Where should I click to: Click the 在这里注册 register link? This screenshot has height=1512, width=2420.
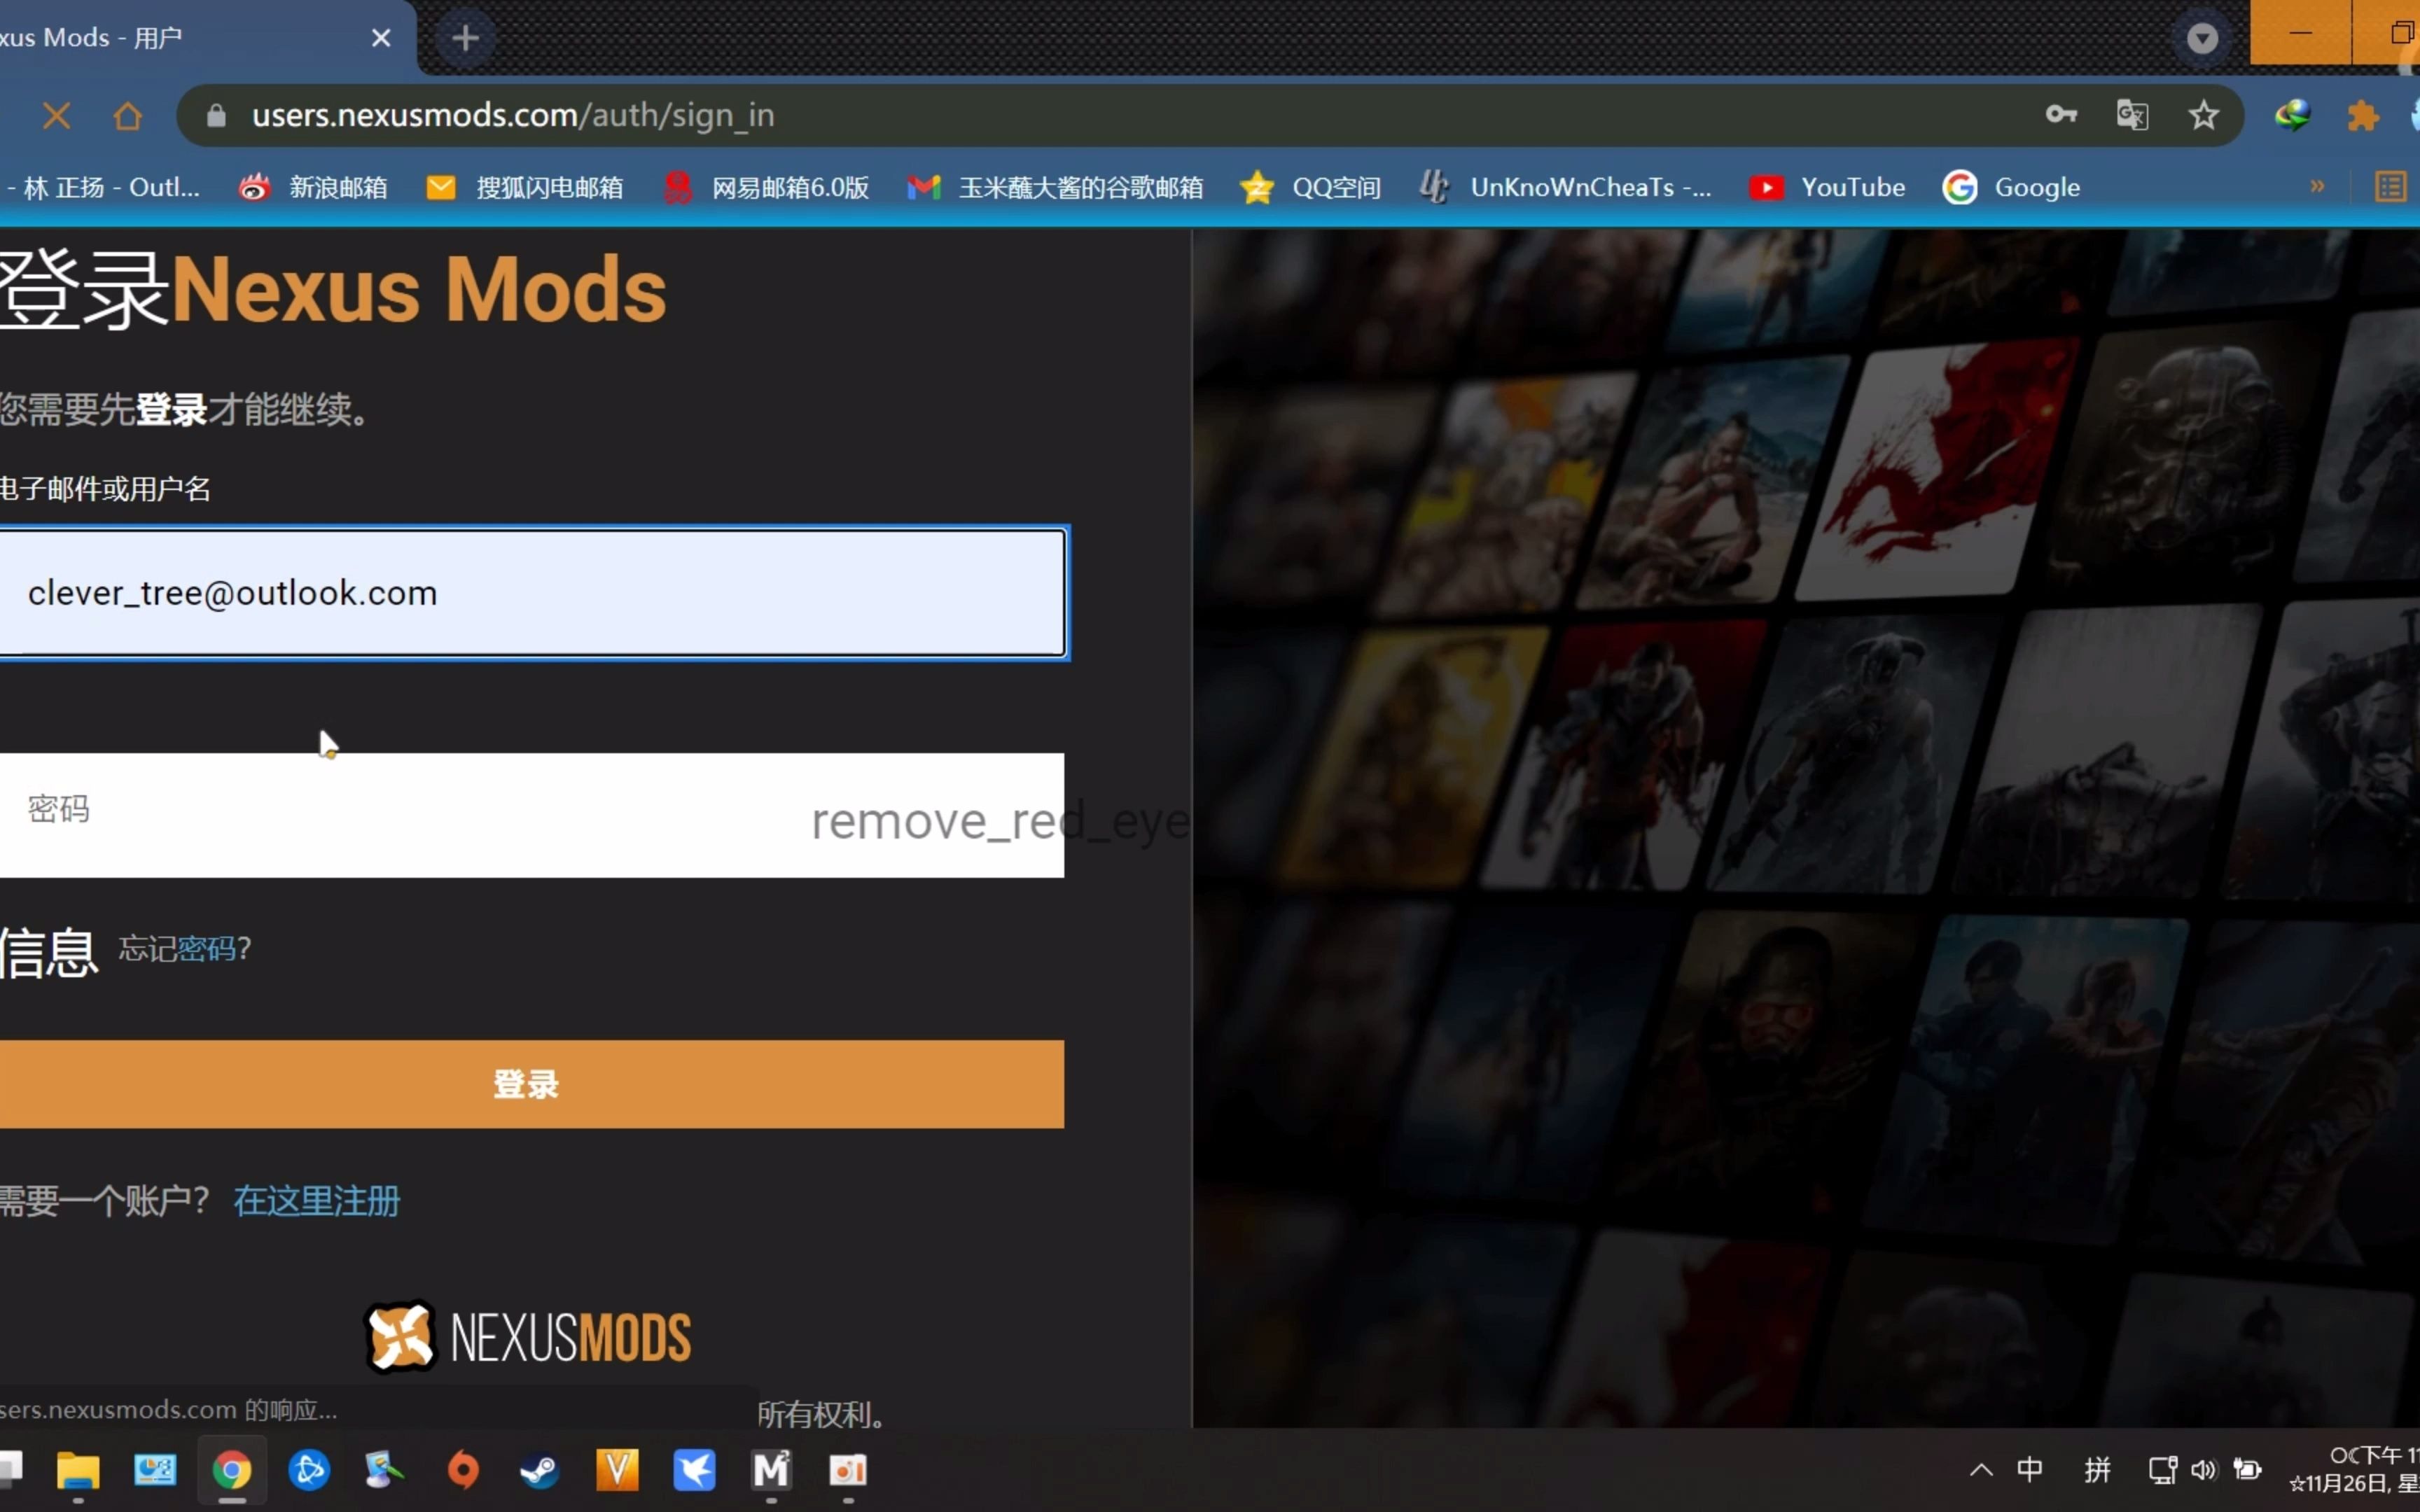pos(316,1200)
